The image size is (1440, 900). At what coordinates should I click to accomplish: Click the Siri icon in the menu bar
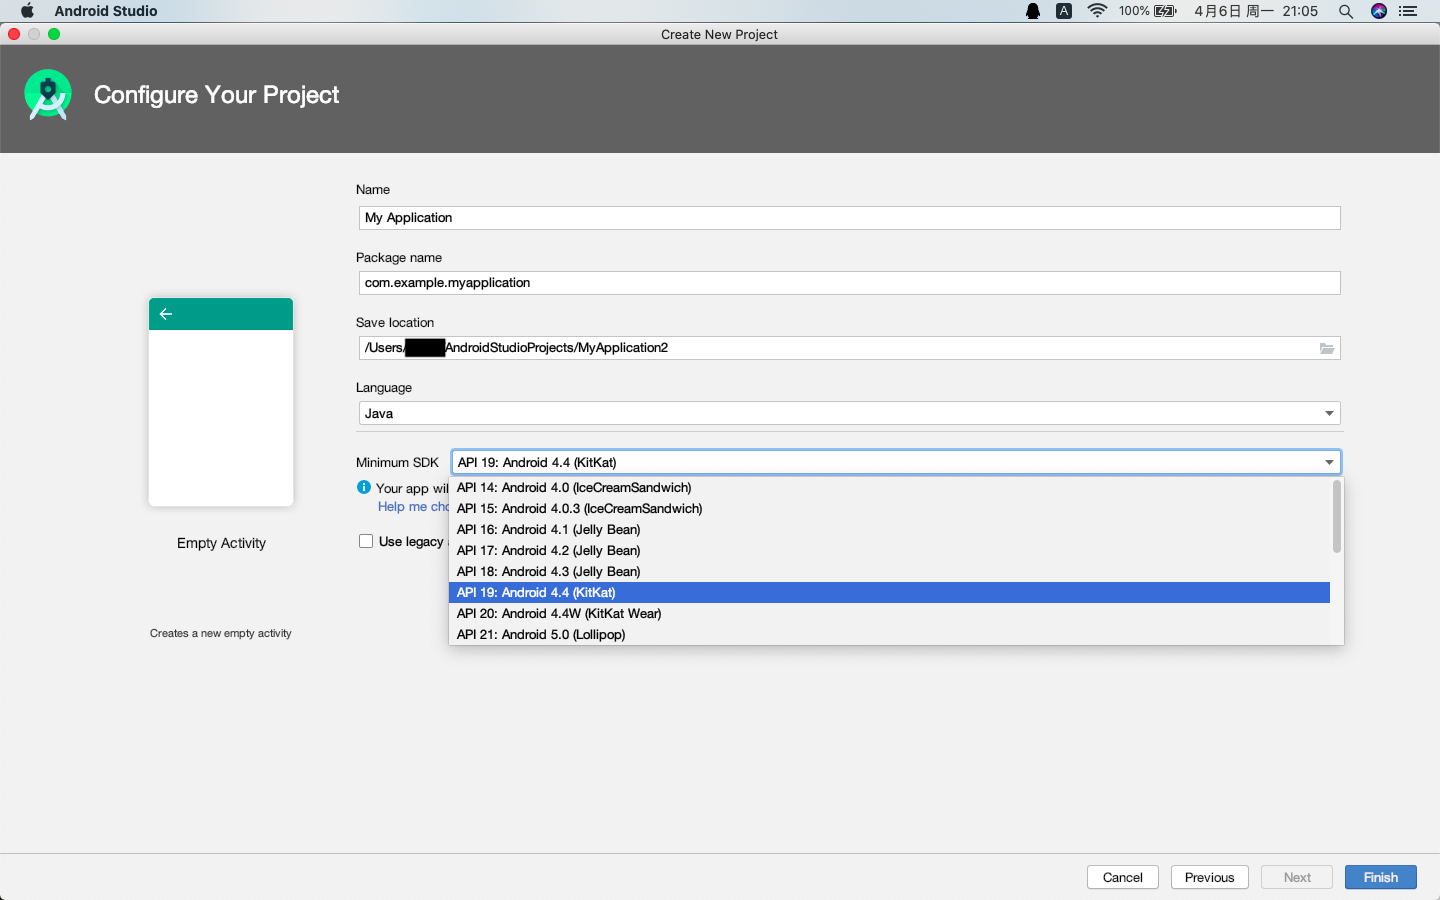click(1378, 11)
